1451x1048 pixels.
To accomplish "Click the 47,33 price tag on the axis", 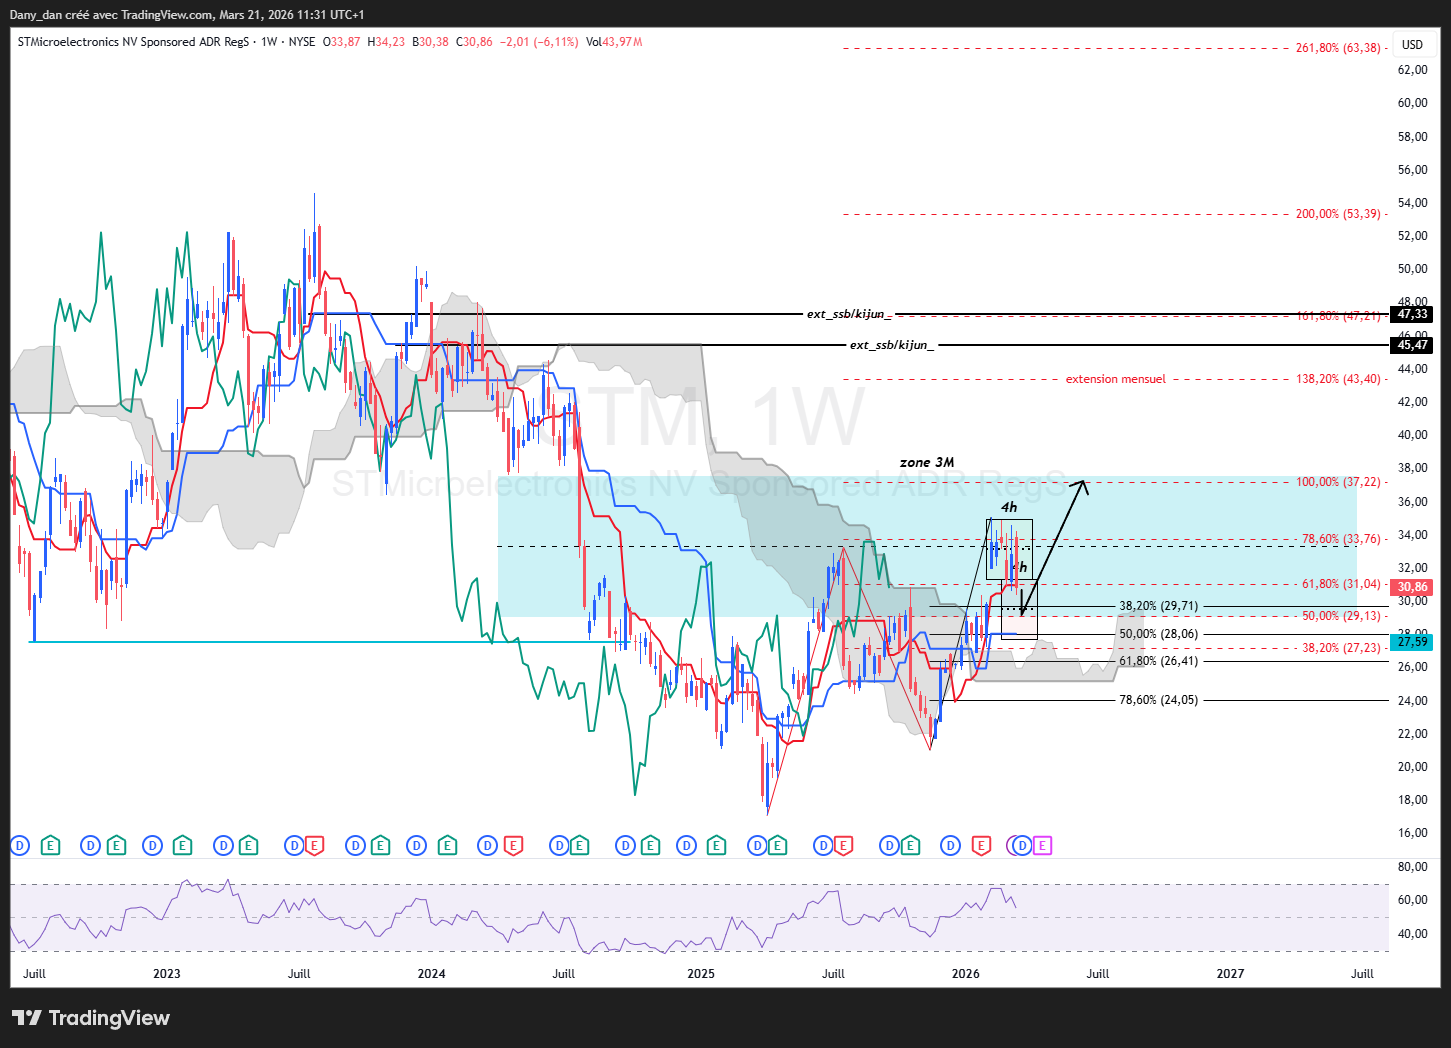I will 1412,314.
